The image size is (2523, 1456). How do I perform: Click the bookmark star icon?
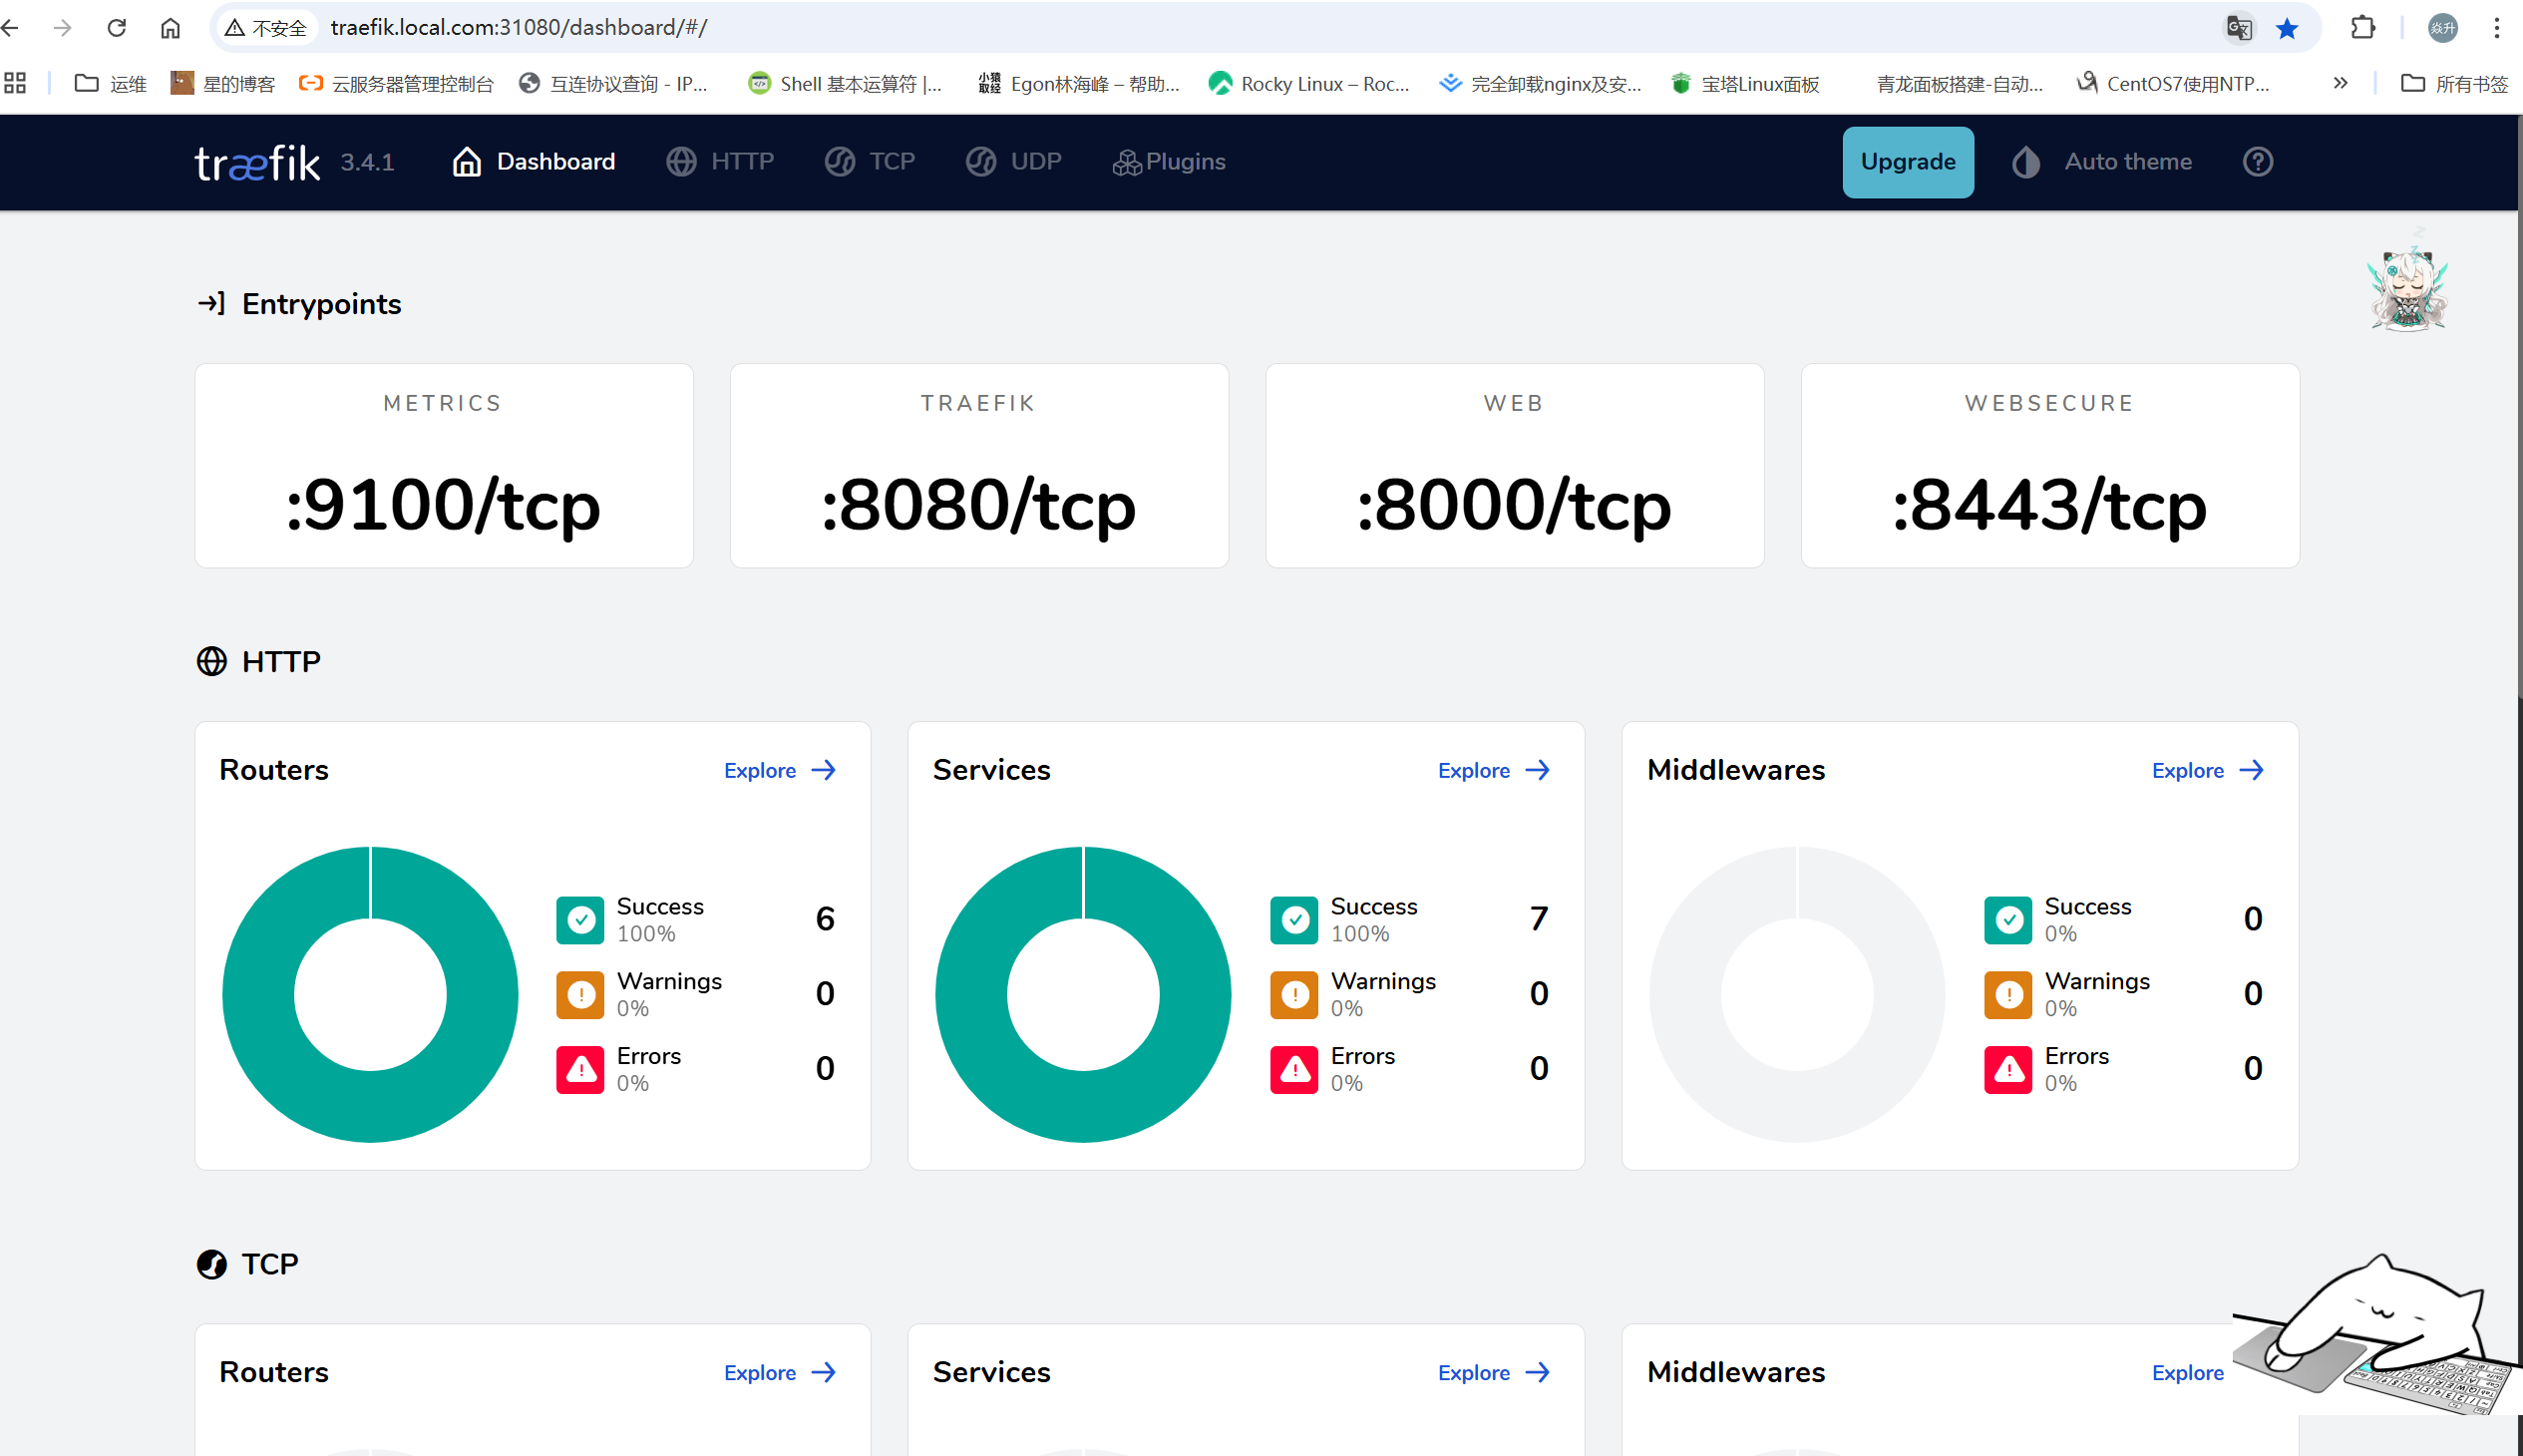(2286, 28)
